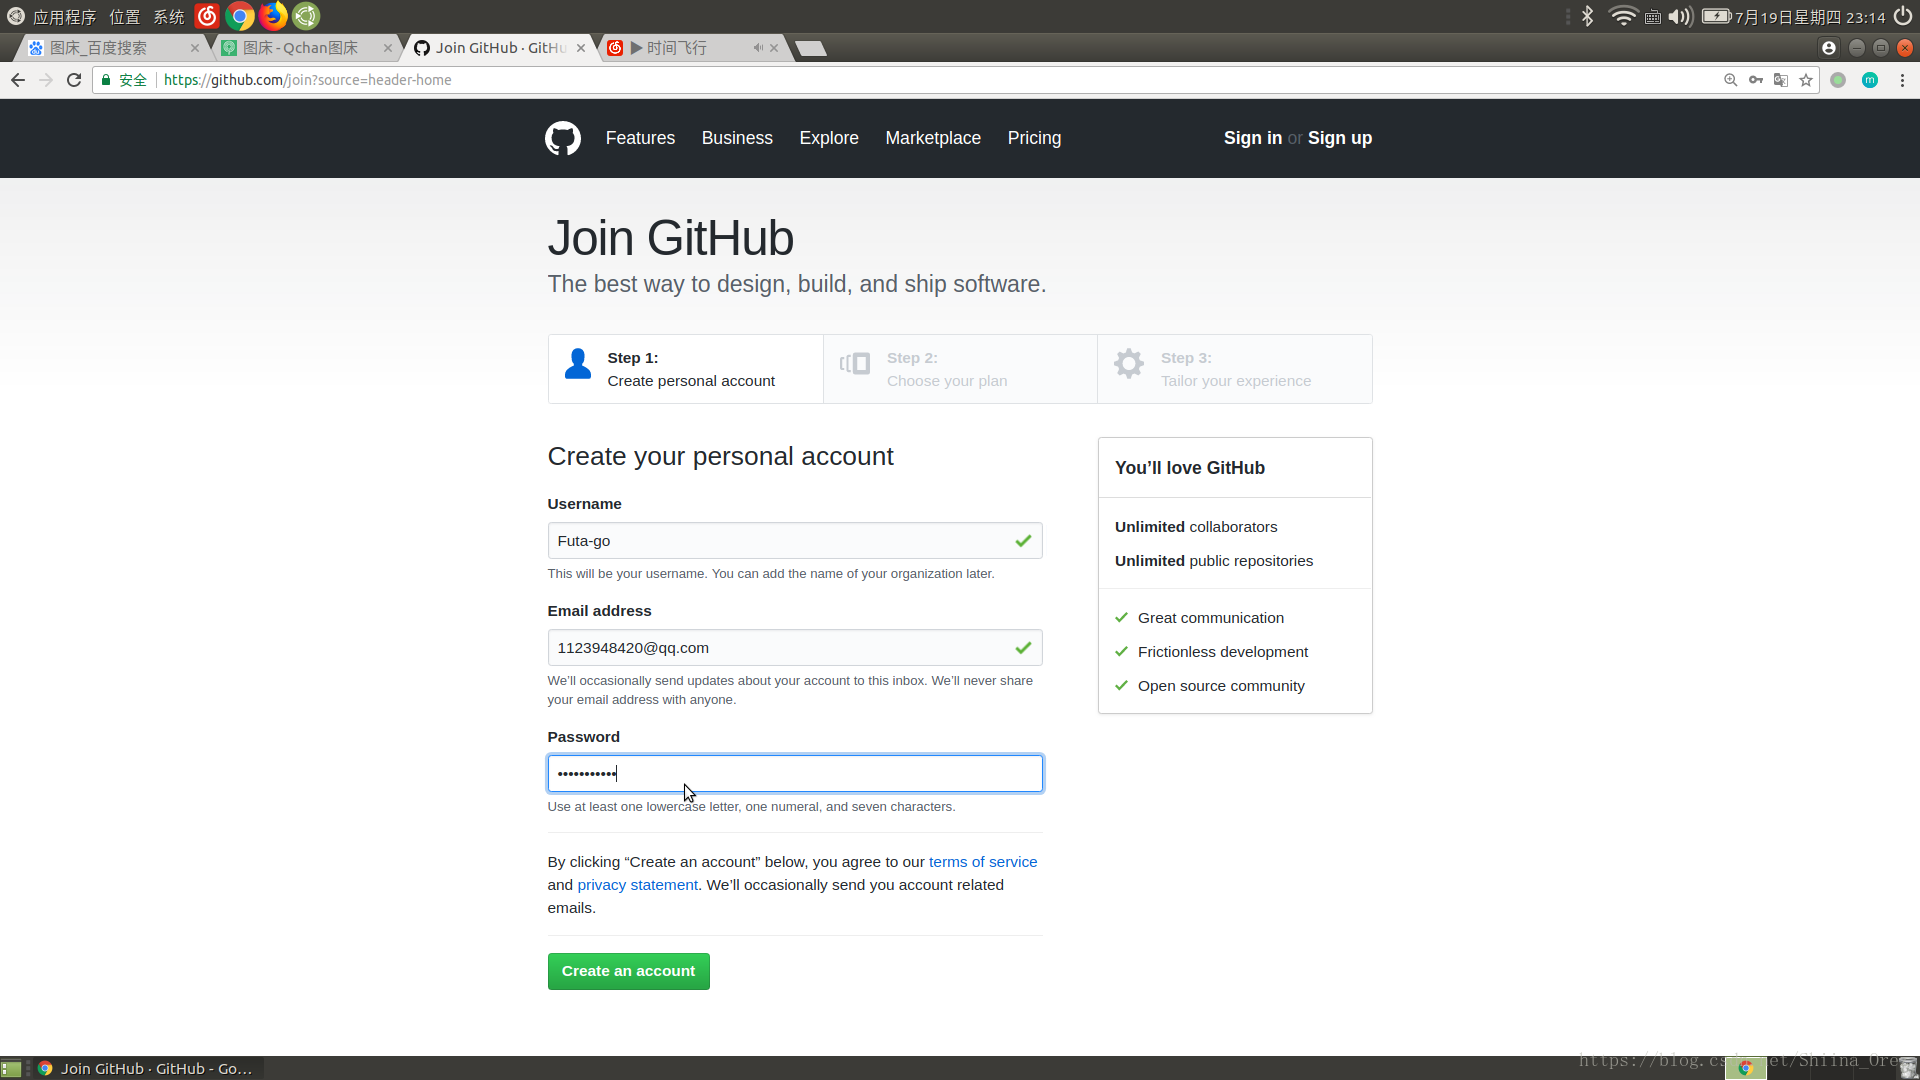This screenshot has height=1080, width=1920.
Task: Click the zoom magnifier icon in address bar
Action: pyautogui.click(x=1730, y=80)
